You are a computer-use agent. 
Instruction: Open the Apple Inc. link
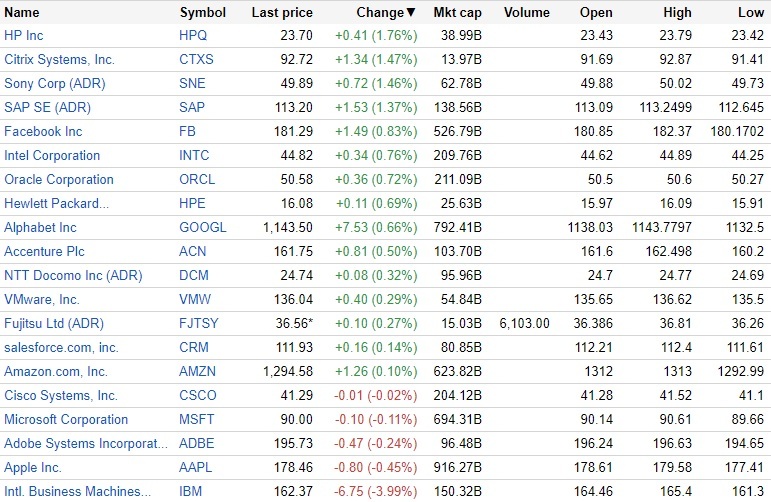pos(33,468)
